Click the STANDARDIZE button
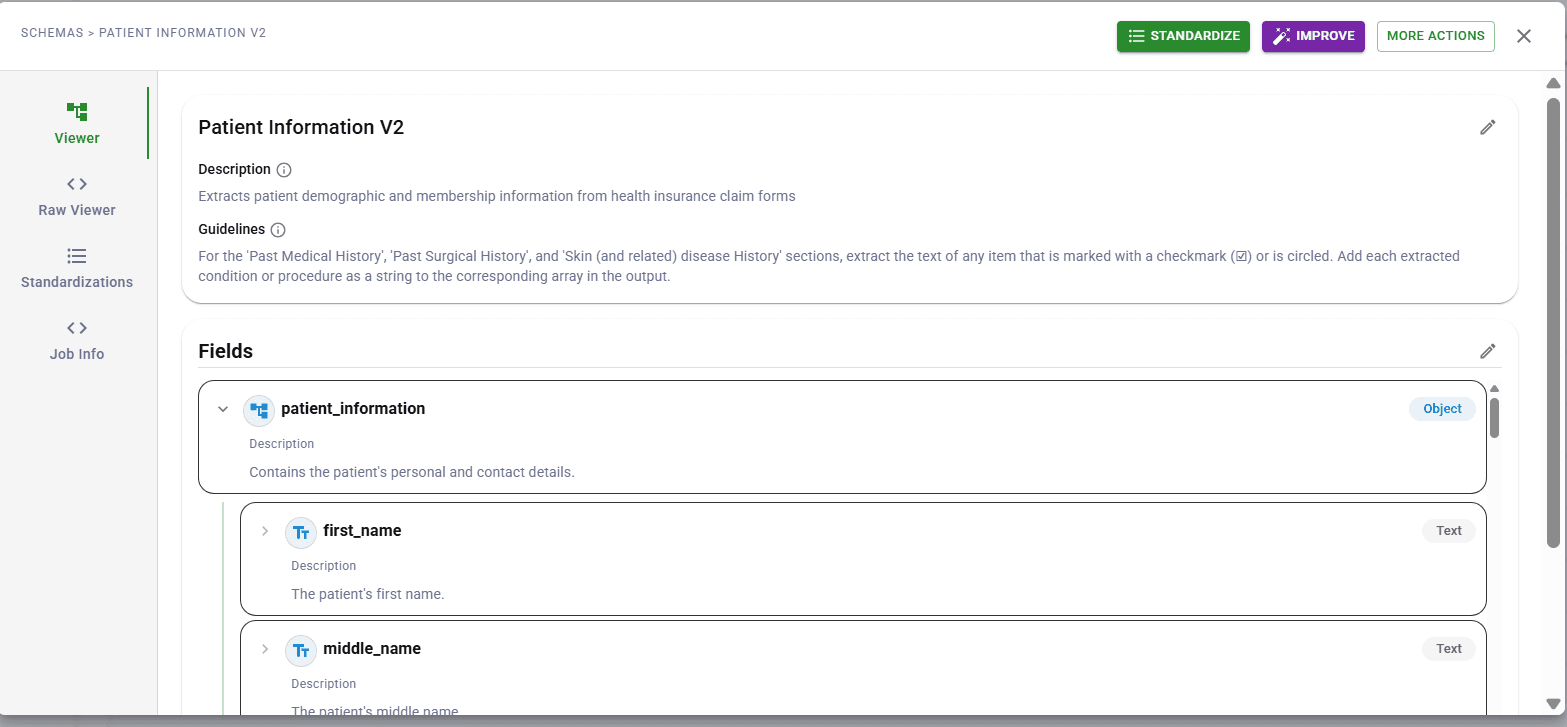 coord(1183,35)
